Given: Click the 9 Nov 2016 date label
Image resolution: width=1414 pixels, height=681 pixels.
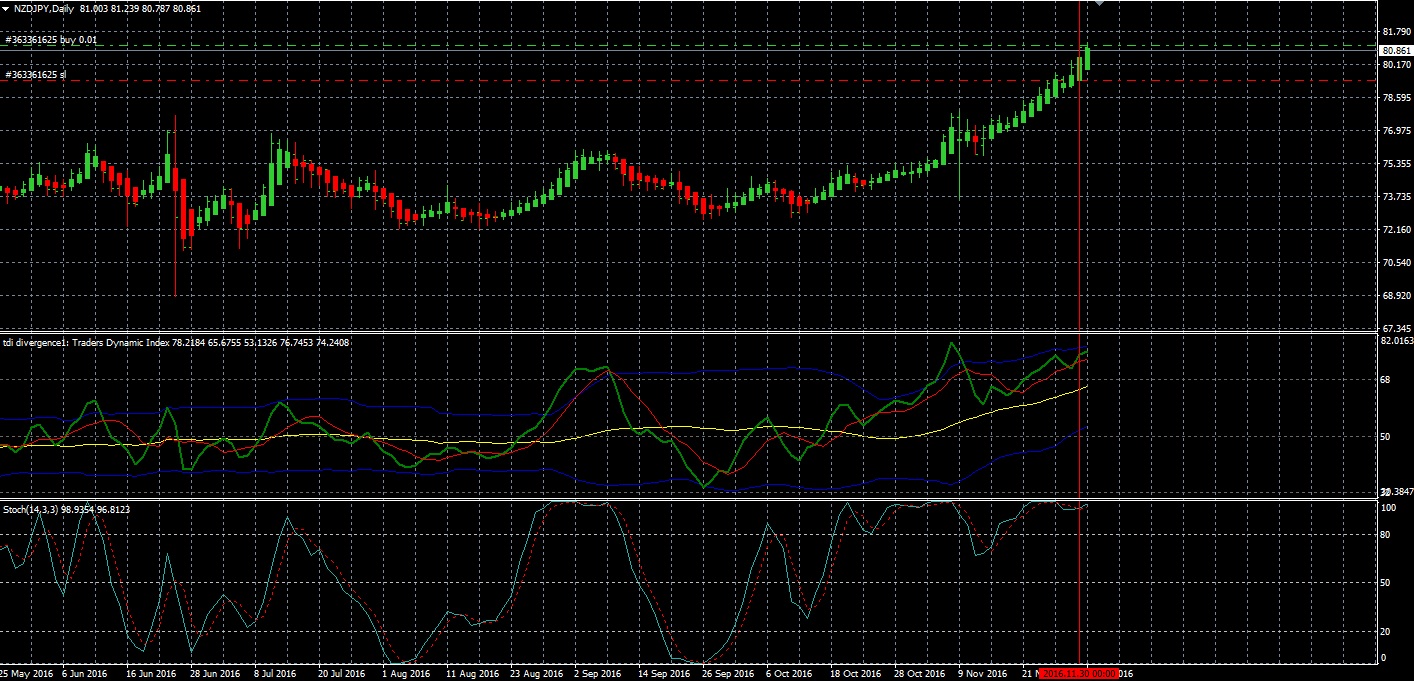Looking at the screenshot, I should tap(982, 674).
